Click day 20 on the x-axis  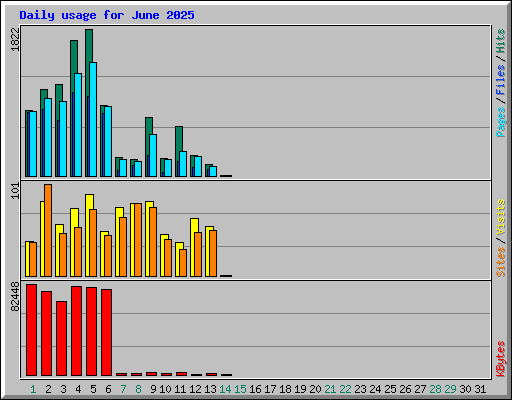(315, 389)
